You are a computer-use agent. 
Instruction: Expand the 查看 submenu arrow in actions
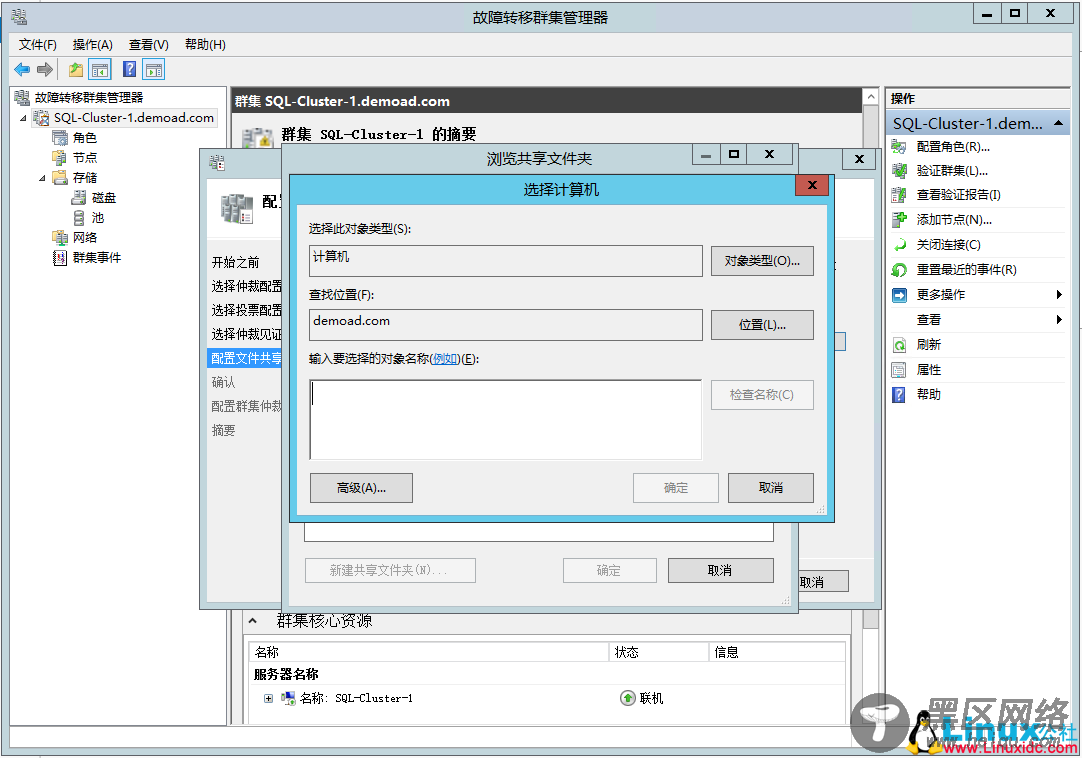(x=1059, y=320)
